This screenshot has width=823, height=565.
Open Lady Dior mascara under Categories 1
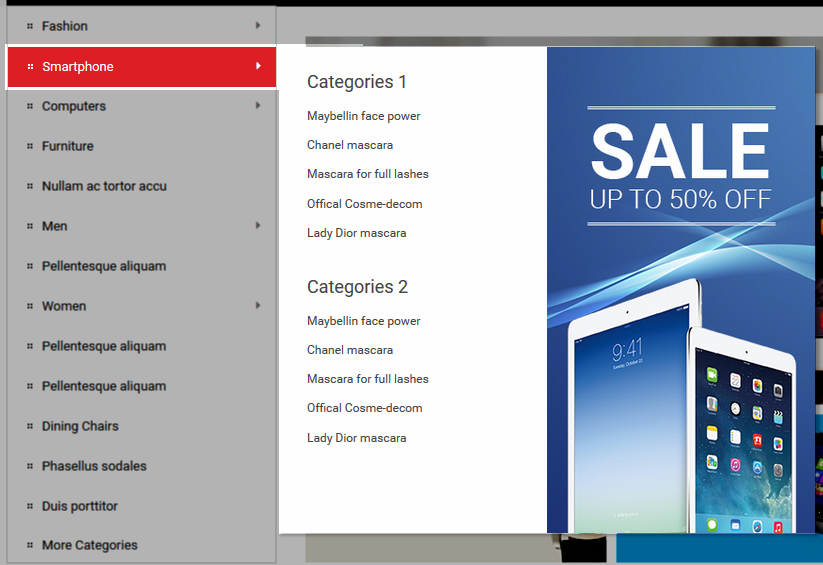coord(357,233)
